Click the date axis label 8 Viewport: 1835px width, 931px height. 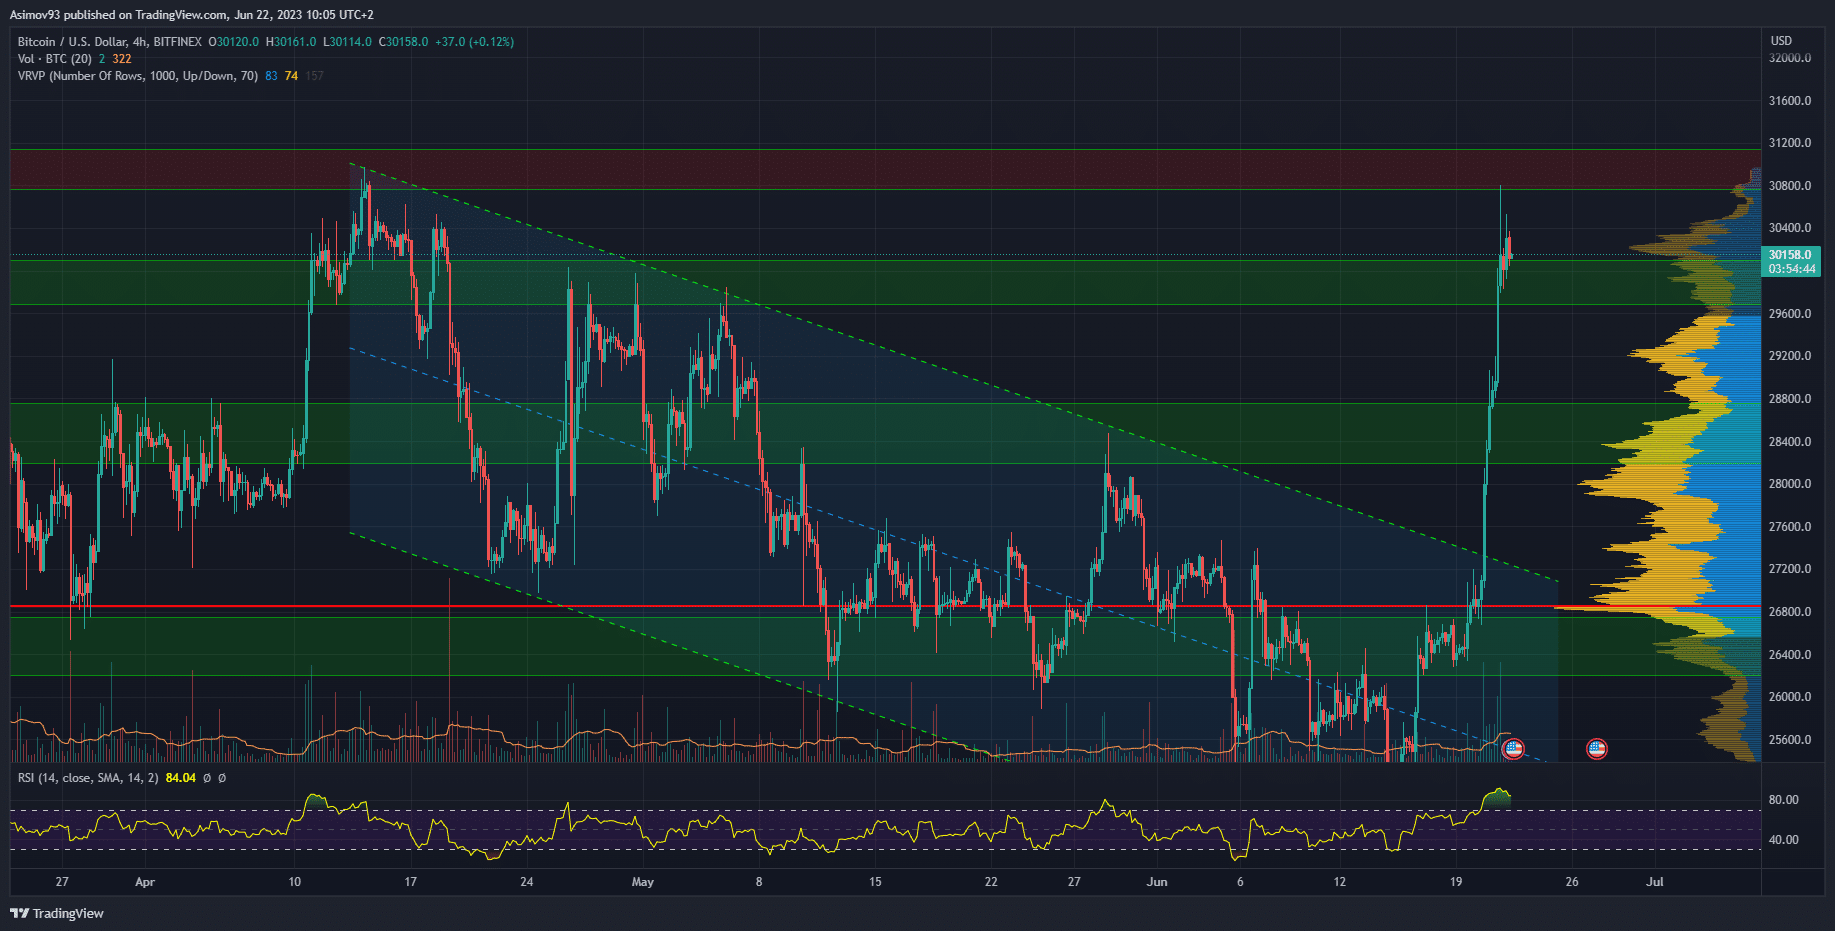(759, 882)
